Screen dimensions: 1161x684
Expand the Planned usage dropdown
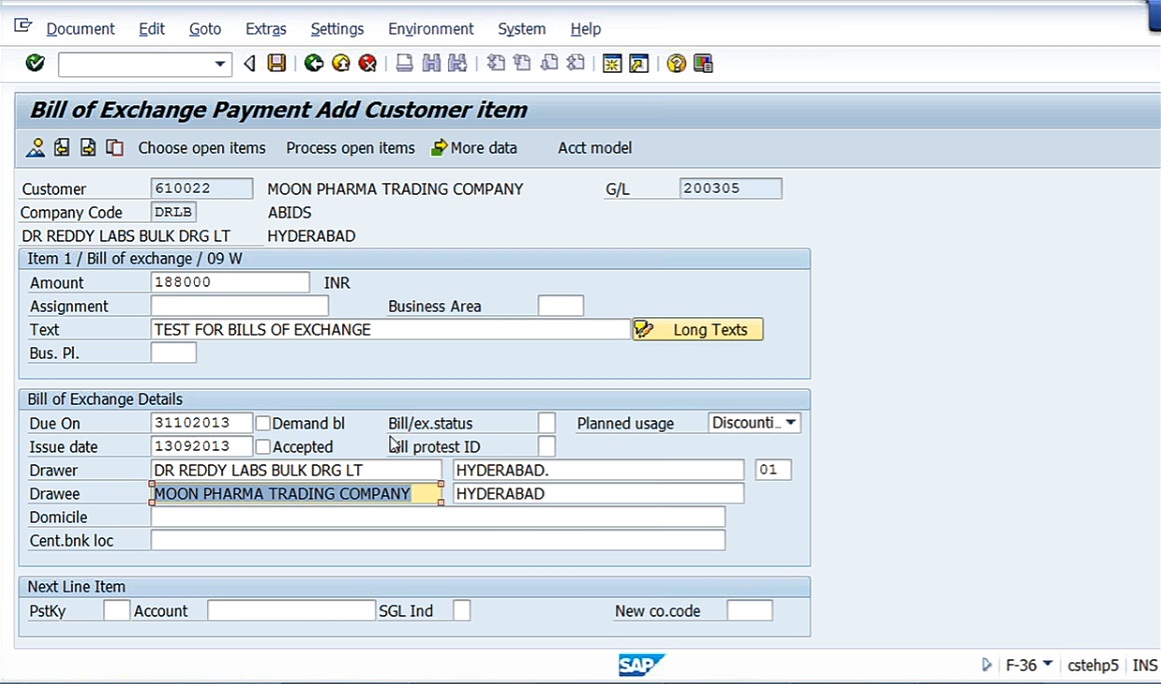791,423
